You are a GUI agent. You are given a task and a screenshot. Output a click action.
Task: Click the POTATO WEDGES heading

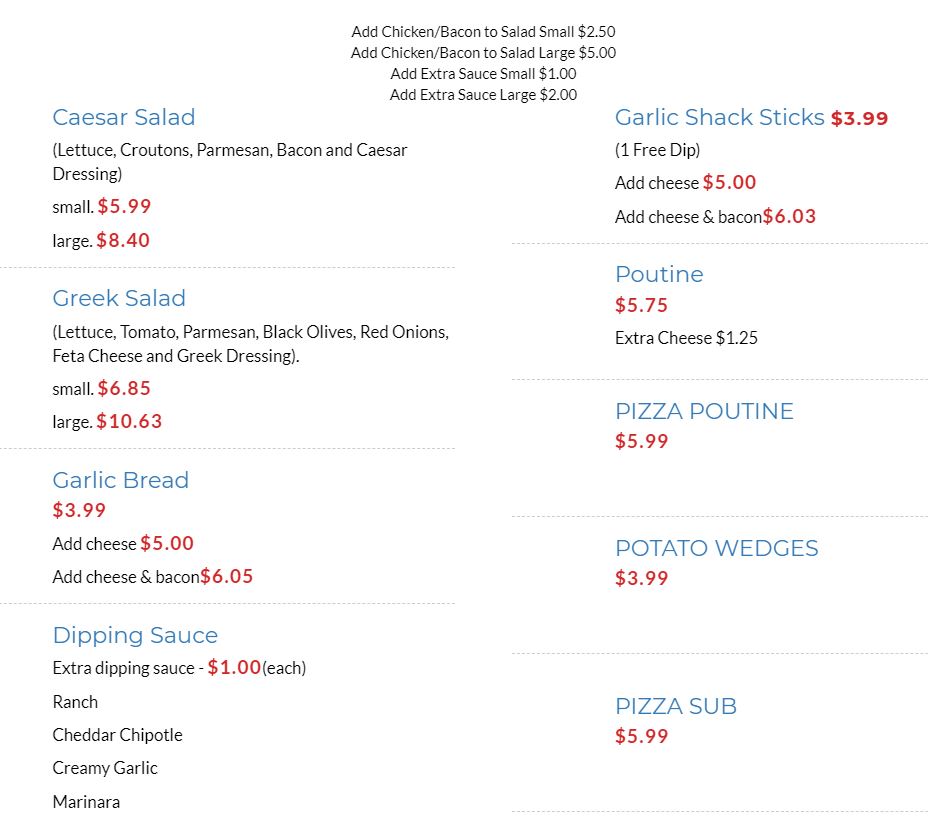[x=716, y=548]
